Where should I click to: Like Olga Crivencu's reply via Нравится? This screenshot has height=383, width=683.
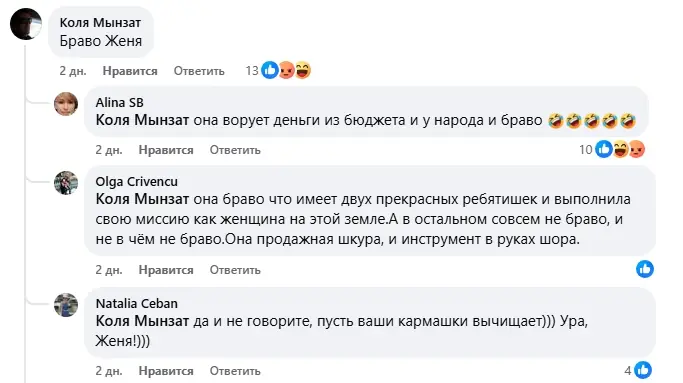[166, 270]
